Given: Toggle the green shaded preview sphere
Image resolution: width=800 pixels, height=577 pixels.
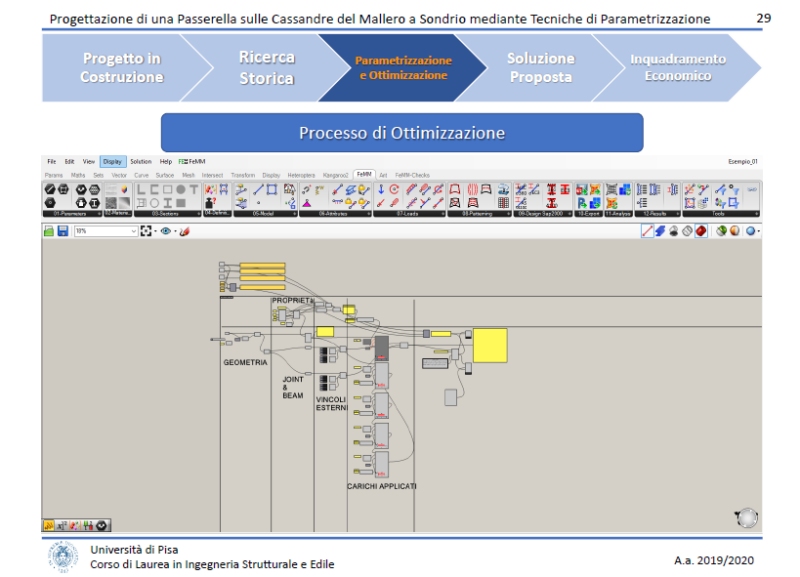Looking at the screenshot, I should coord(720,231).
